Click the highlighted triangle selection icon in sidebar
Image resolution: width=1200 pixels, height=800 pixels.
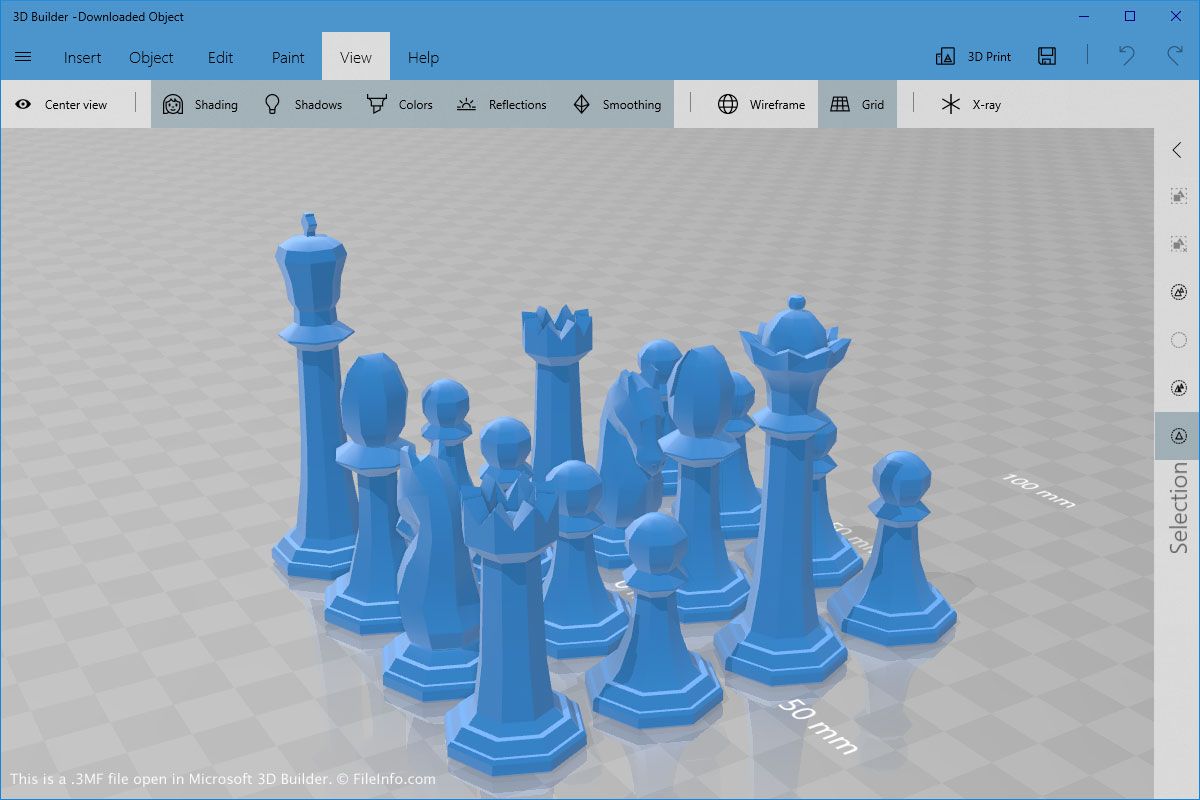coord(1178,436)
